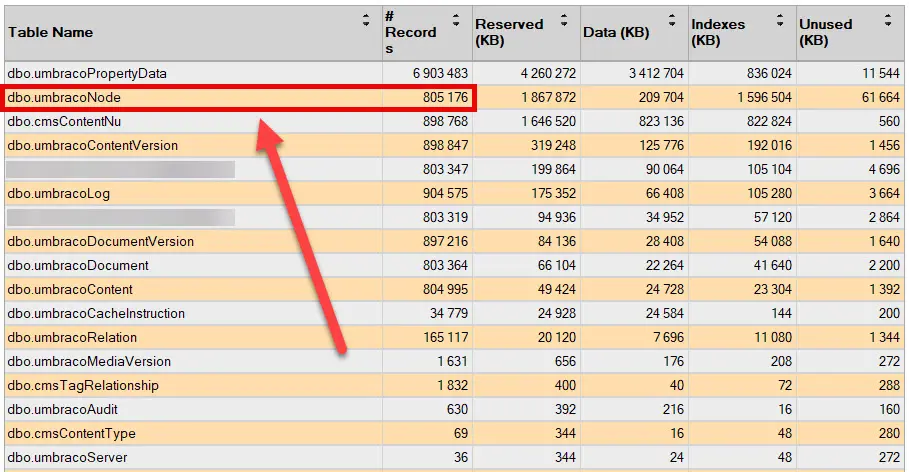This screenshot has width=909, height=472.
Task: Click unused value 61 664
Action: 881,97
